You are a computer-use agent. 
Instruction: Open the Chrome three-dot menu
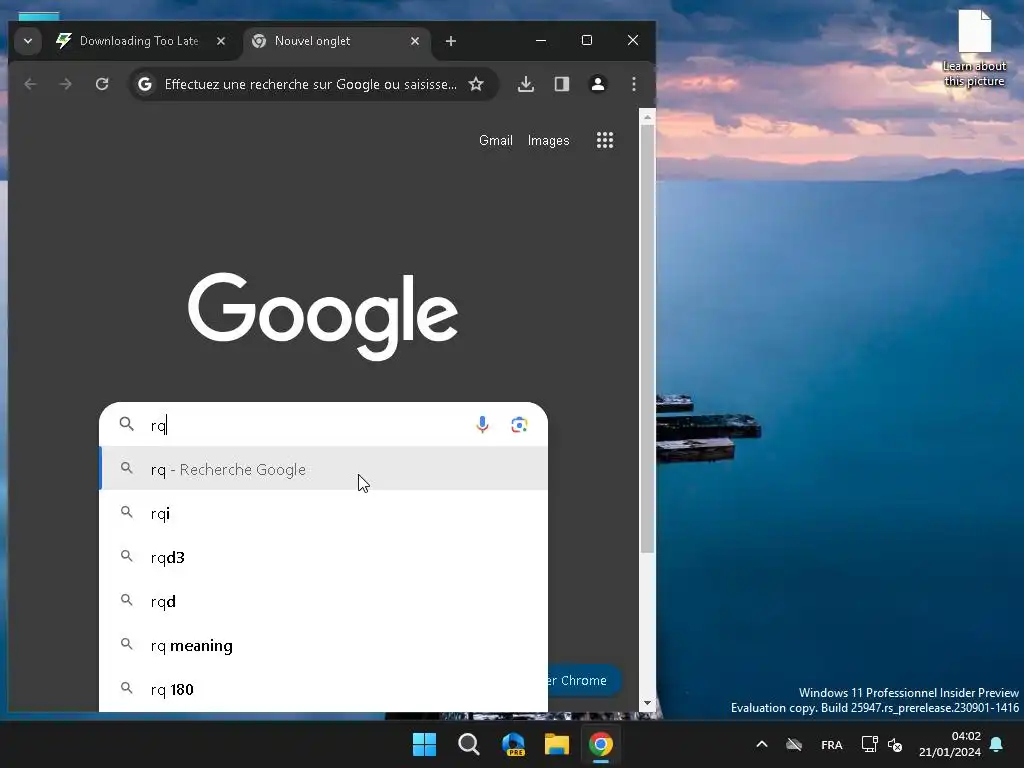(x=633, y=84)
